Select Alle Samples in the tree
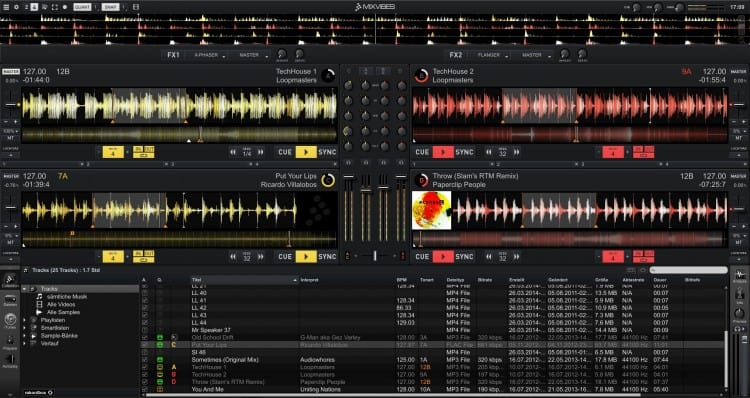This screenshot has height=398, width=750. [x=64, y=312]
